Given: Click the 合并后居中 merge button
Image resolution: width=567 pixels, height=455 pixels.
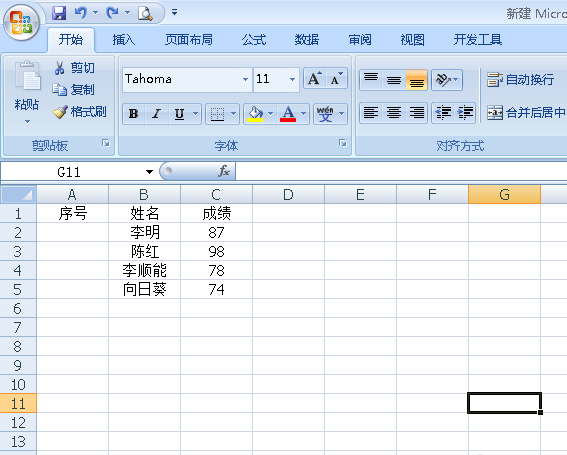Looking at the screenshot, I should click(x=526, y=113).
